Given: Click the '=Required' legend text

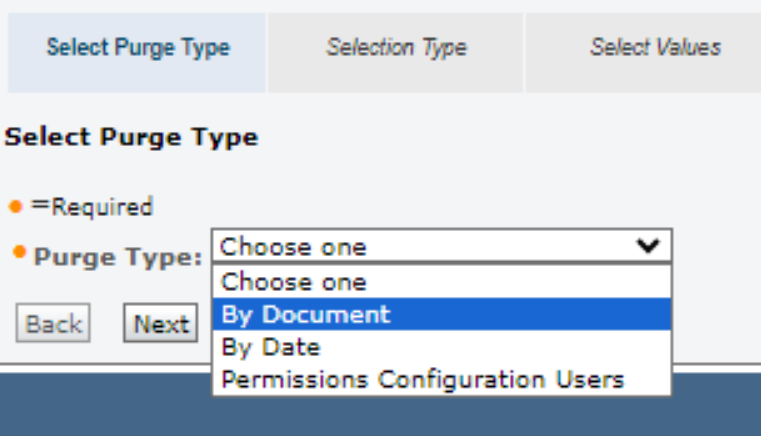Looking at the screenshot, I should (92, 208).
